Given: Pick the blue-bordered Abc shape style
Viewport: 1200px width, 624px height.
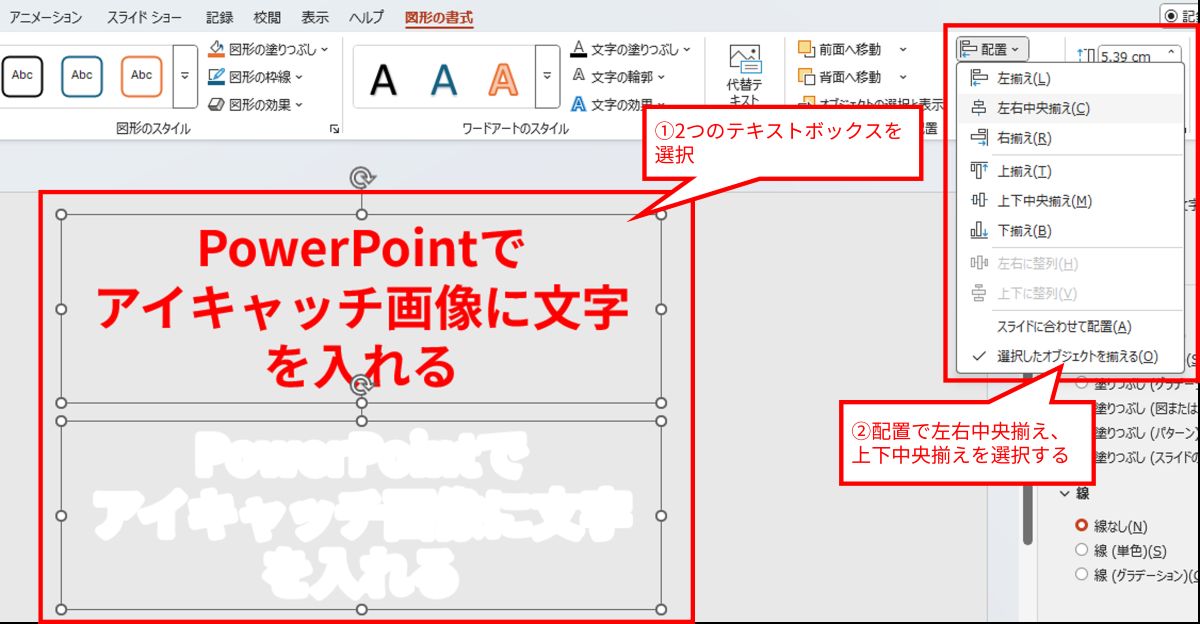Looking at the screenshot, I should point(82,76).
